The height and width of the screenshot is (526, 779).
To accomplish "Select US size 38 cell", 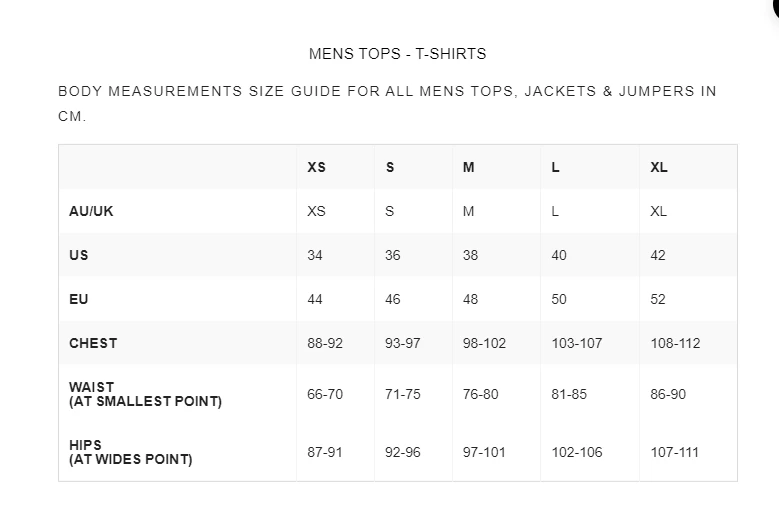I will point(470,255).
